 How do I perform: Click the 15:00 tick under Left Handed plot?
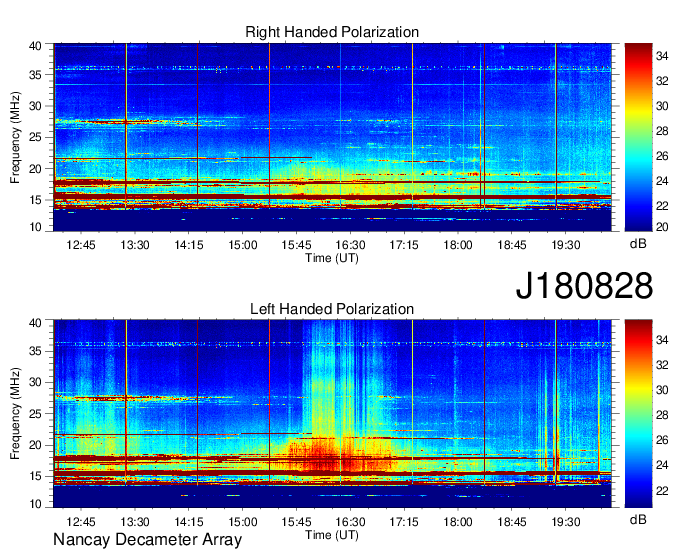point(243,522)
